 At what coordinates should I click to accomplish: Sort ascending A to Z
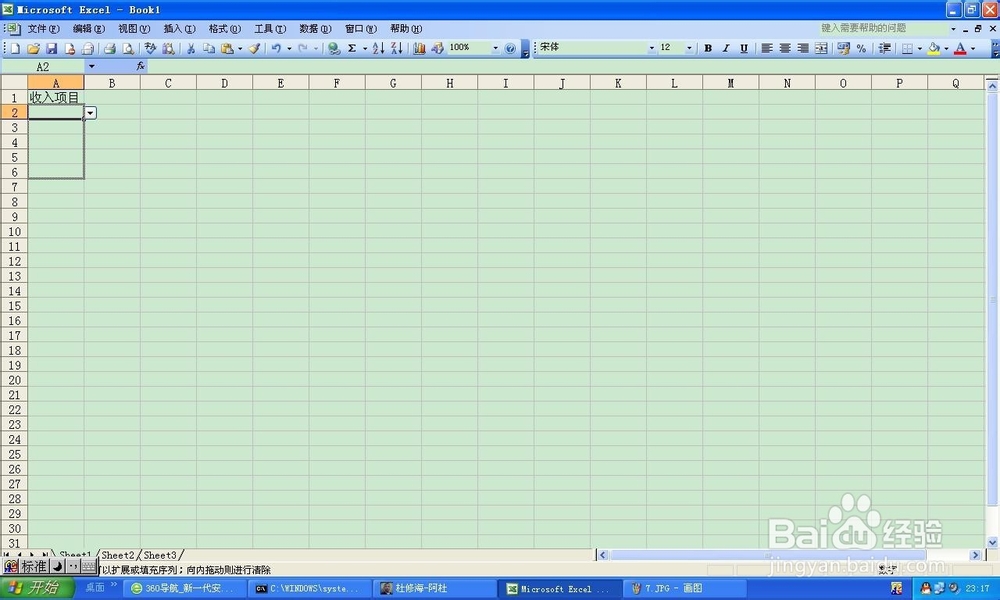pyautogui.click(x=378, y=48)
